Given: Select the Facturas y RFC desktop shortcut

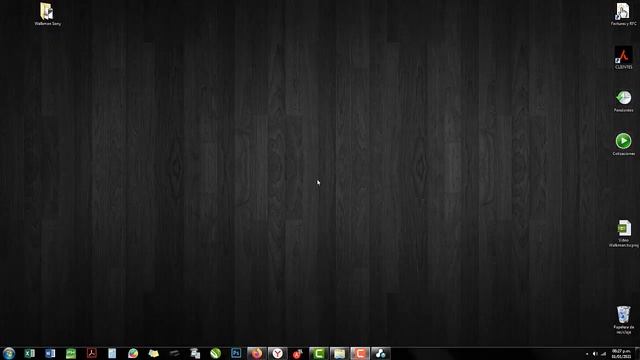Looking at the screenshot, I should pos(623,14).
